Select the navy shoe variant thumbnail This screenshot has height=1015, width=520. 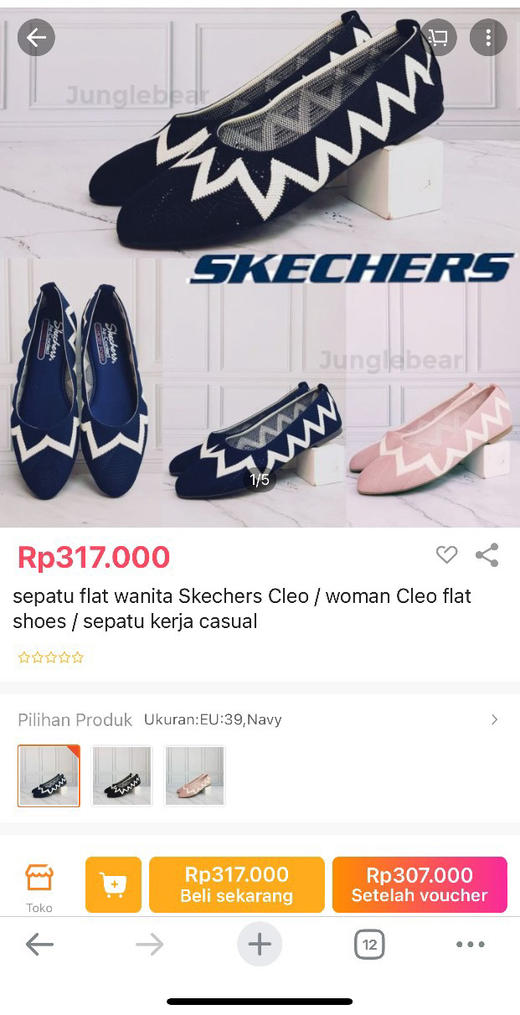pyautogui.click(x=49, y=775)
